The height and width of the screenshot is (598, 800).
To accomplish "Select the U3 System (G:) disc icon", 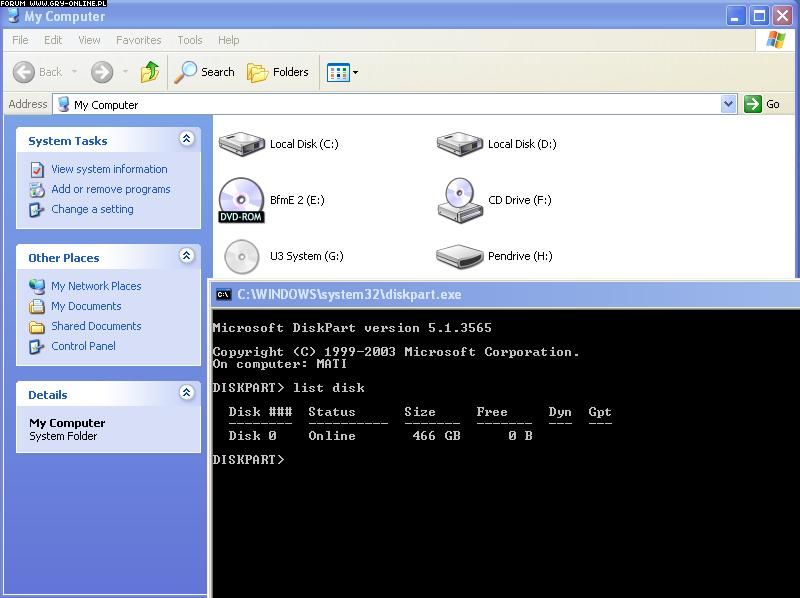I will pos(242,256).
